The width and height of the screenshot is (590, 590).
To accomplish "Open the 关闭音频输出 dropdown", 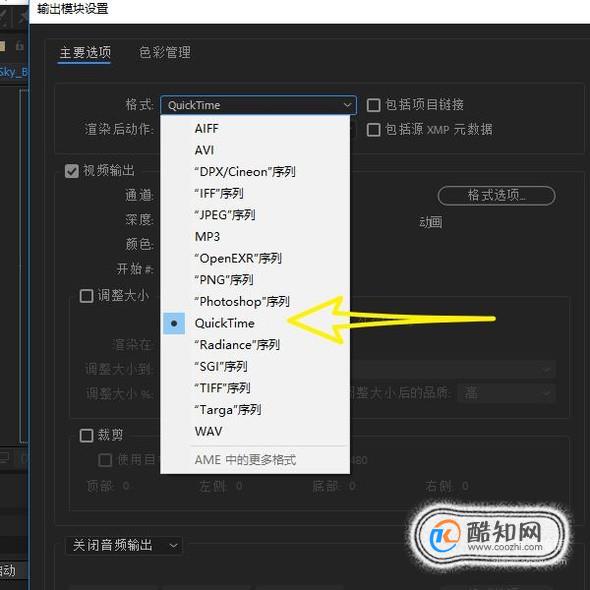I will pyautogui.click(x=124, y=545).
